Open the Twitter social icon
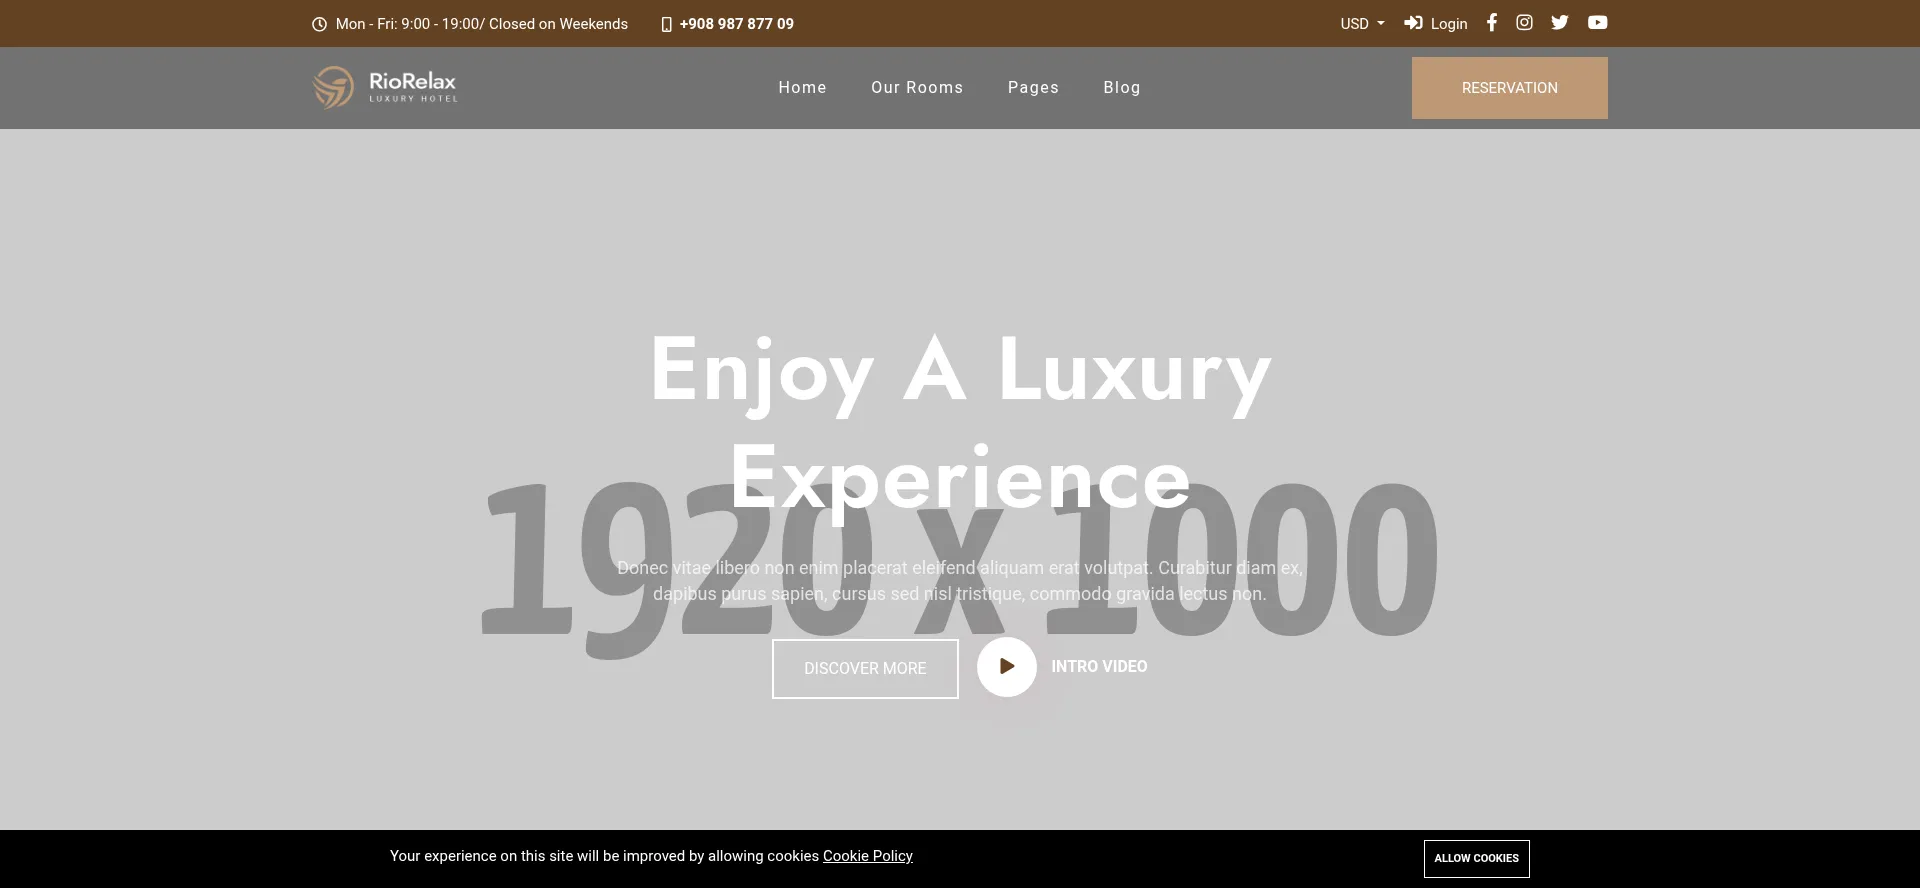This screenshot has width=1920, height=888. click(x=1560, y=22)
